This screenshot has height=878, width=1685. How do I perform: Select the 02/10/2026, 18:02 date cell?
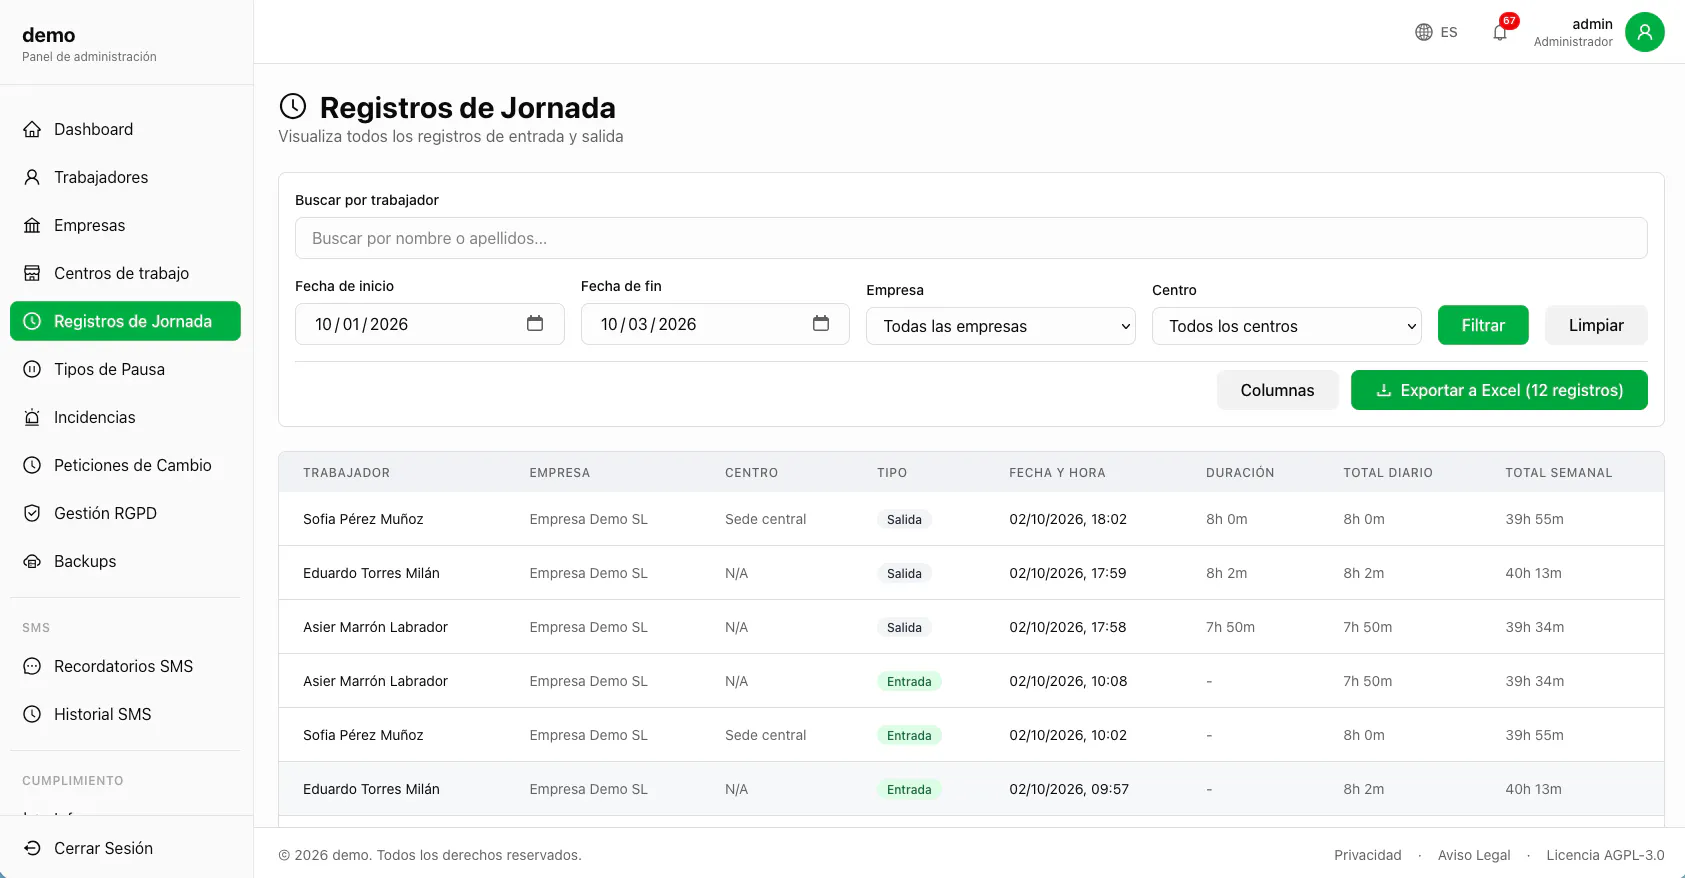tap(1068, 519)
